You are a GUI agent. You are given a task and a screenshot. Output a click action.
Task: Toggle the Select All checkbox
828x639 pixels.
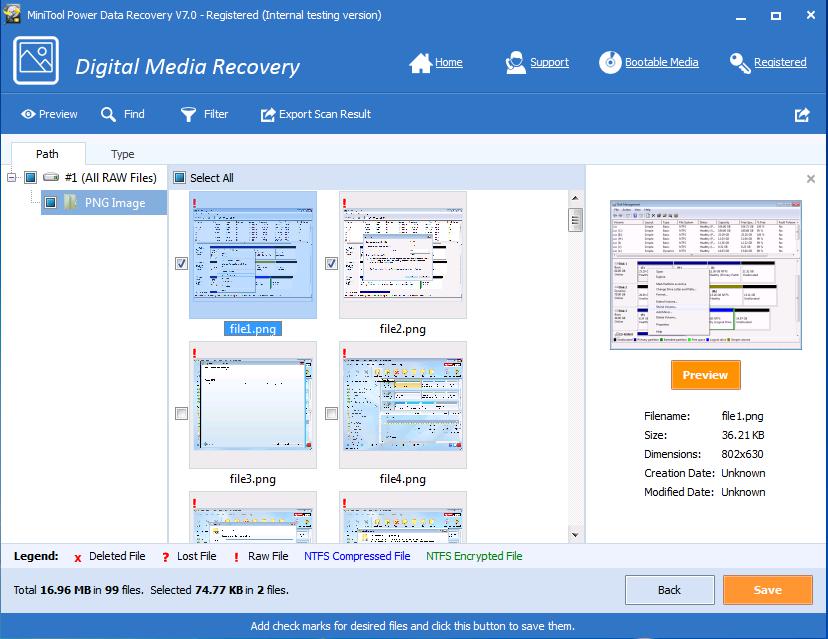tap(180, 177)
